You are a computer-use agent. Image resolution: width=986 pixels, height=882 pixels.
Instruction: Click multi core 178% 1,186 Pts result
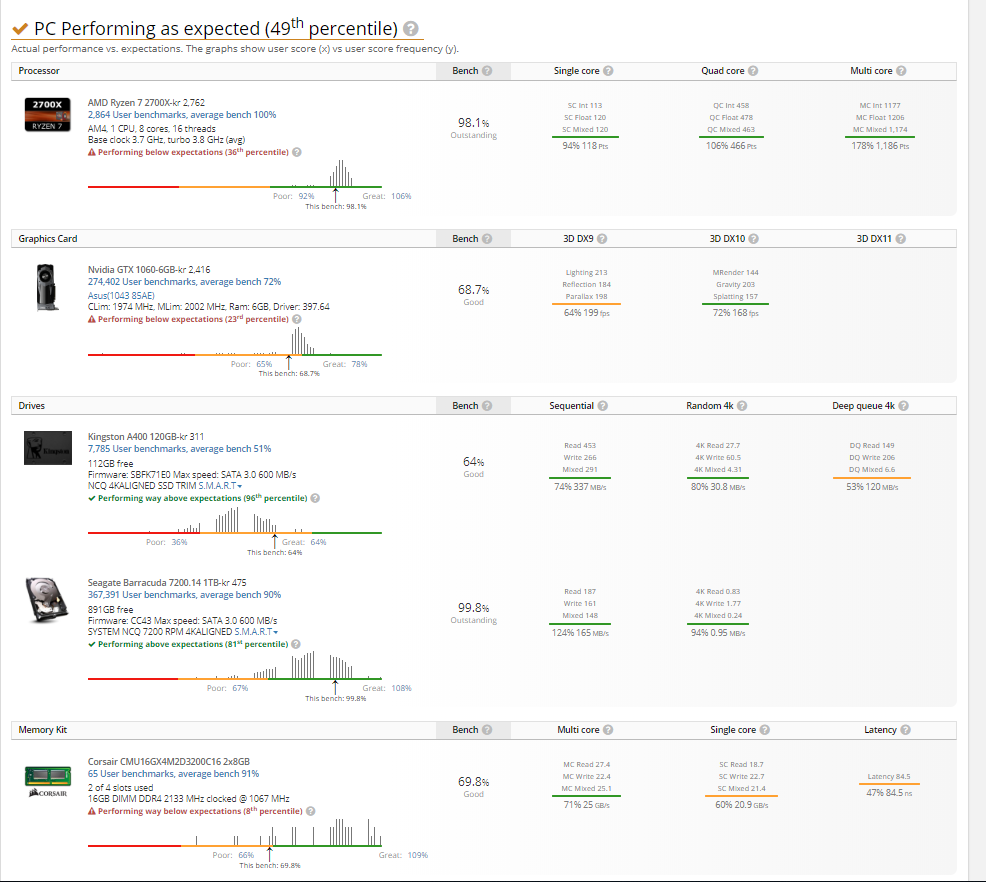click(x=880, y=146)
